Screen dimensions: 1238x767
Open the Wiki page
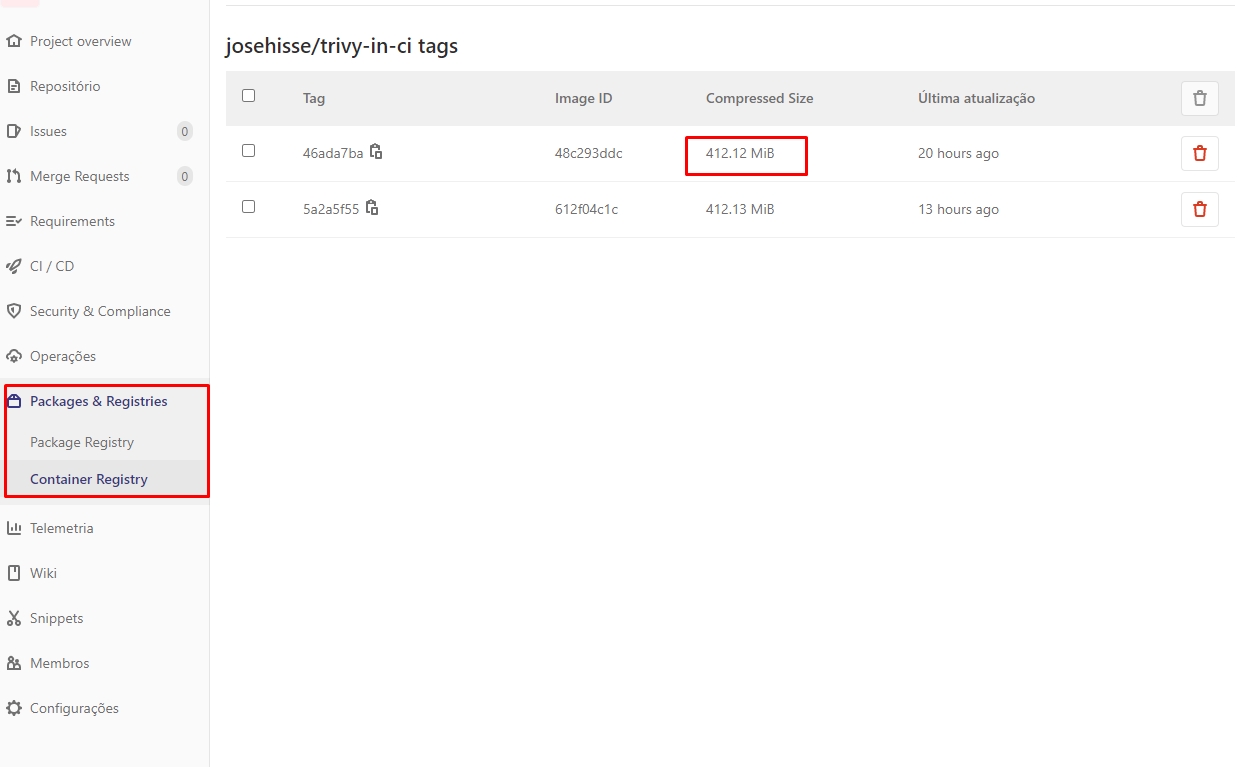pos(43,574)
